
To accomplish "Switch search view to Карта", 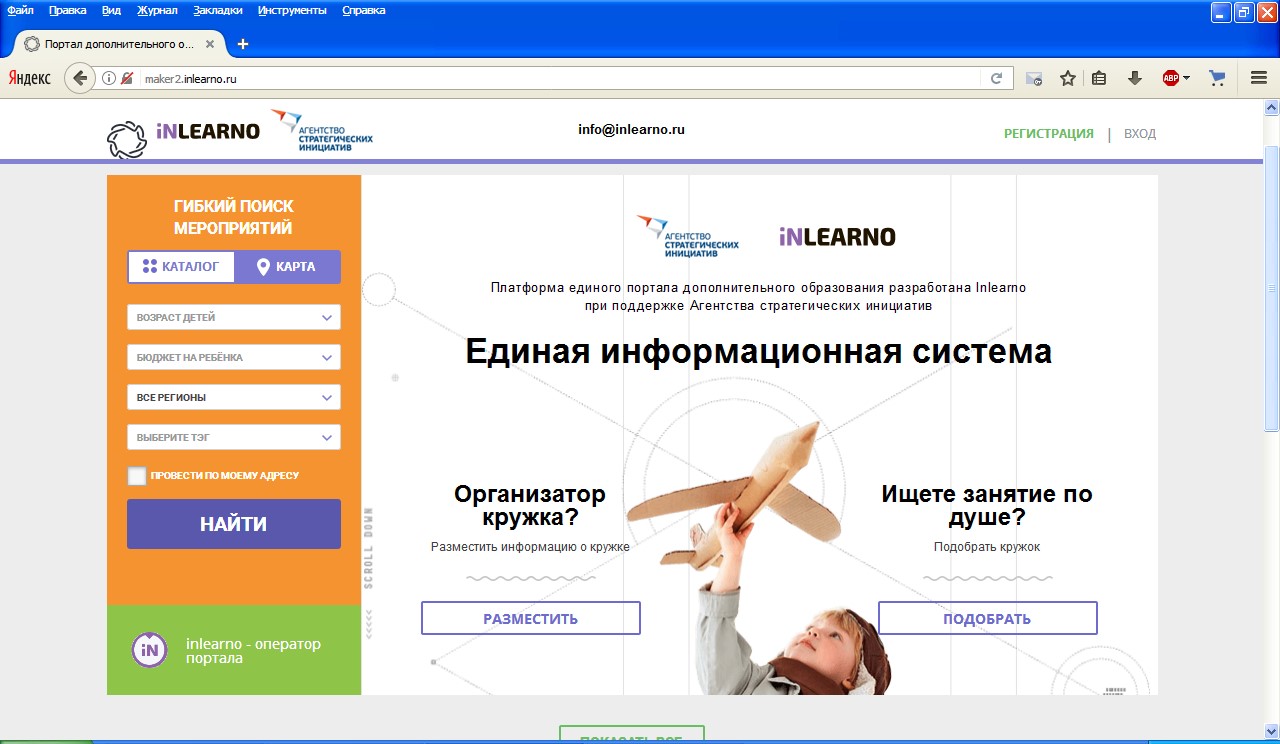I will coord(287,267).
